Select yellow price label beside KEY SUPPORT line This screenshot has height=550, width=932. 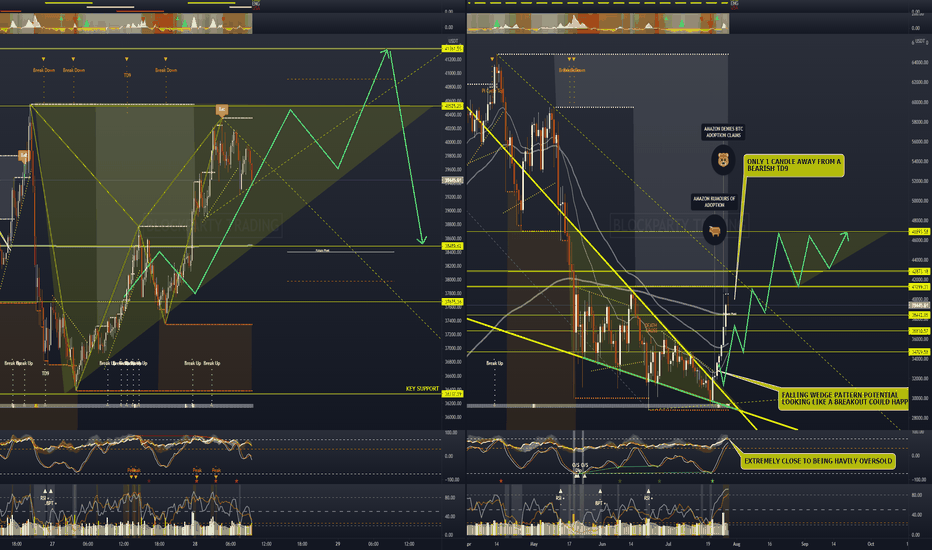click(452, 394)
